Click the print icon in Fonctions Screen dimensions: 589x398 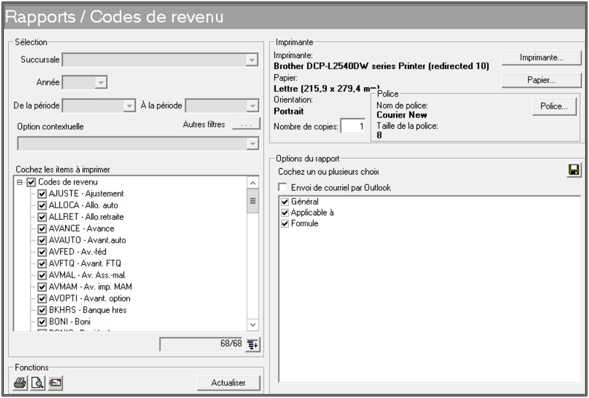[20, 383]
